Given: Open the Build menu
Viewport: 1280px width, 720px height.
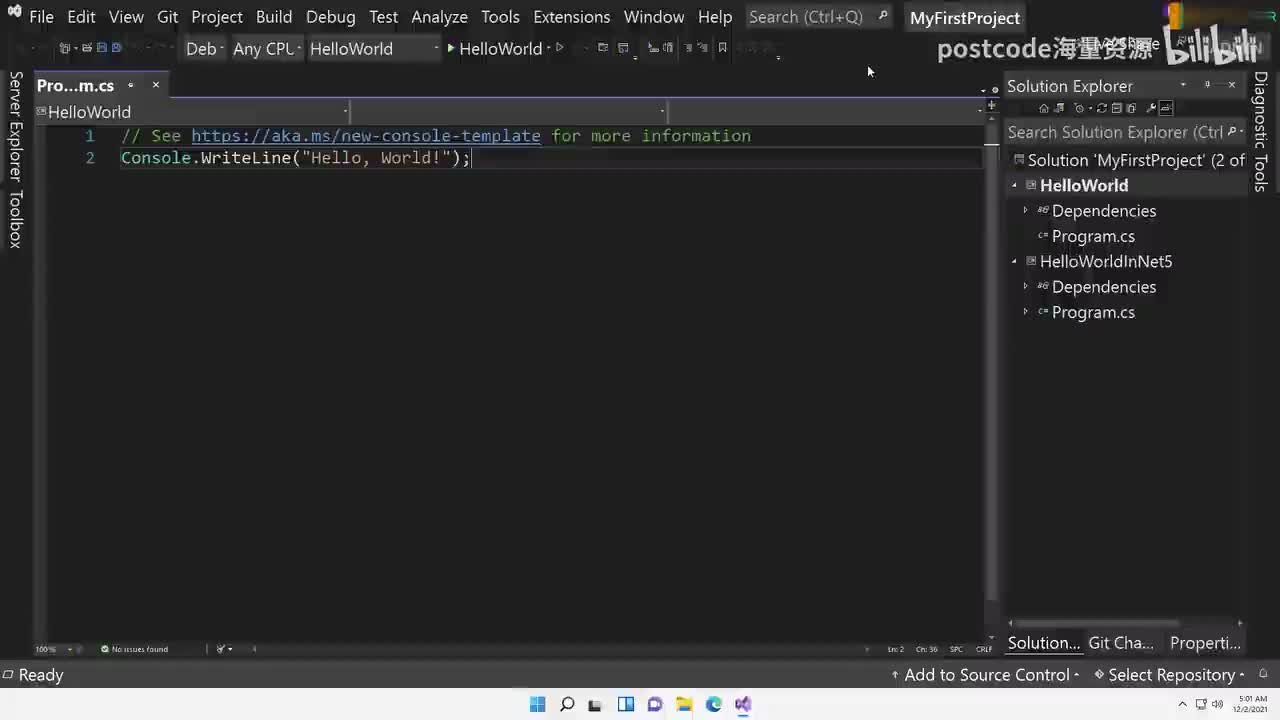Looking at the screenshot, I should pyautogui.click(x=274, y=17).
